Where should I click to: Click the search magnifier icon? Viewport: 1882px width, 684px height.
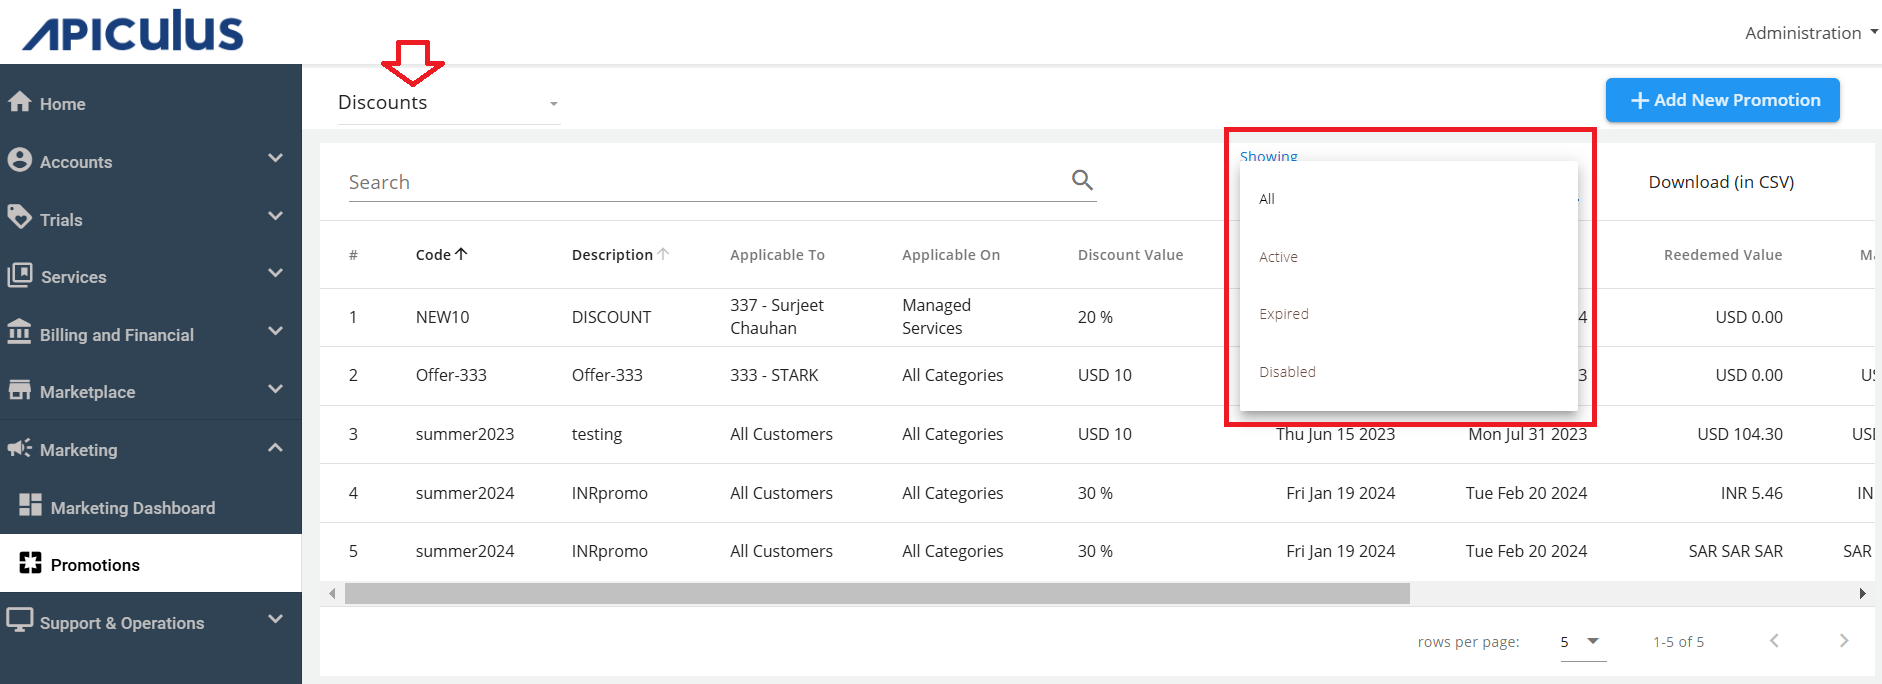tap(1082, 180)
